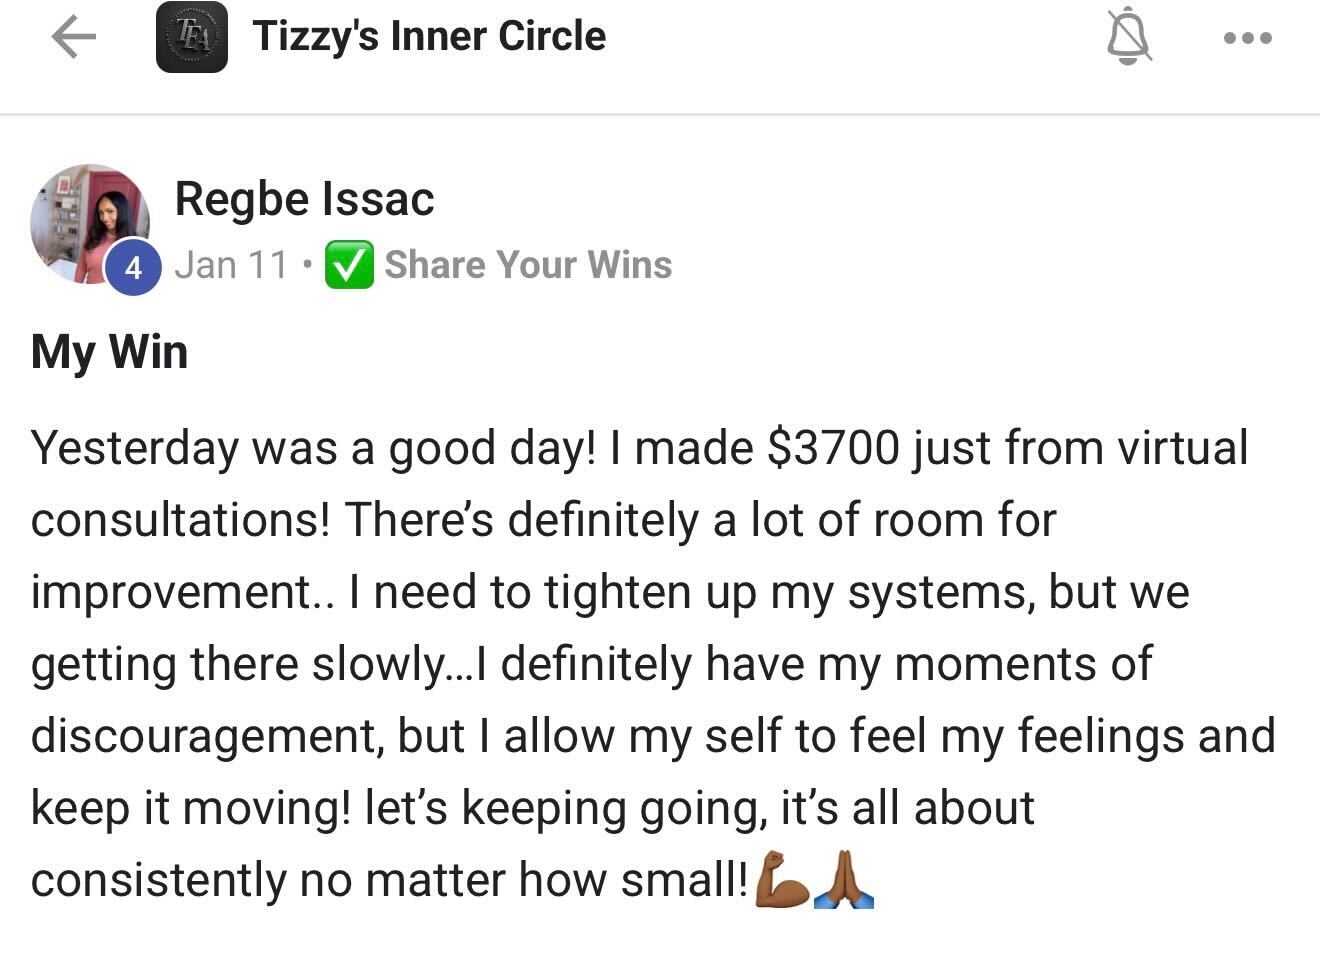Click the word "discouragement," in the post
Screen dimensions: 1320x975
click(x=207, y=736)
